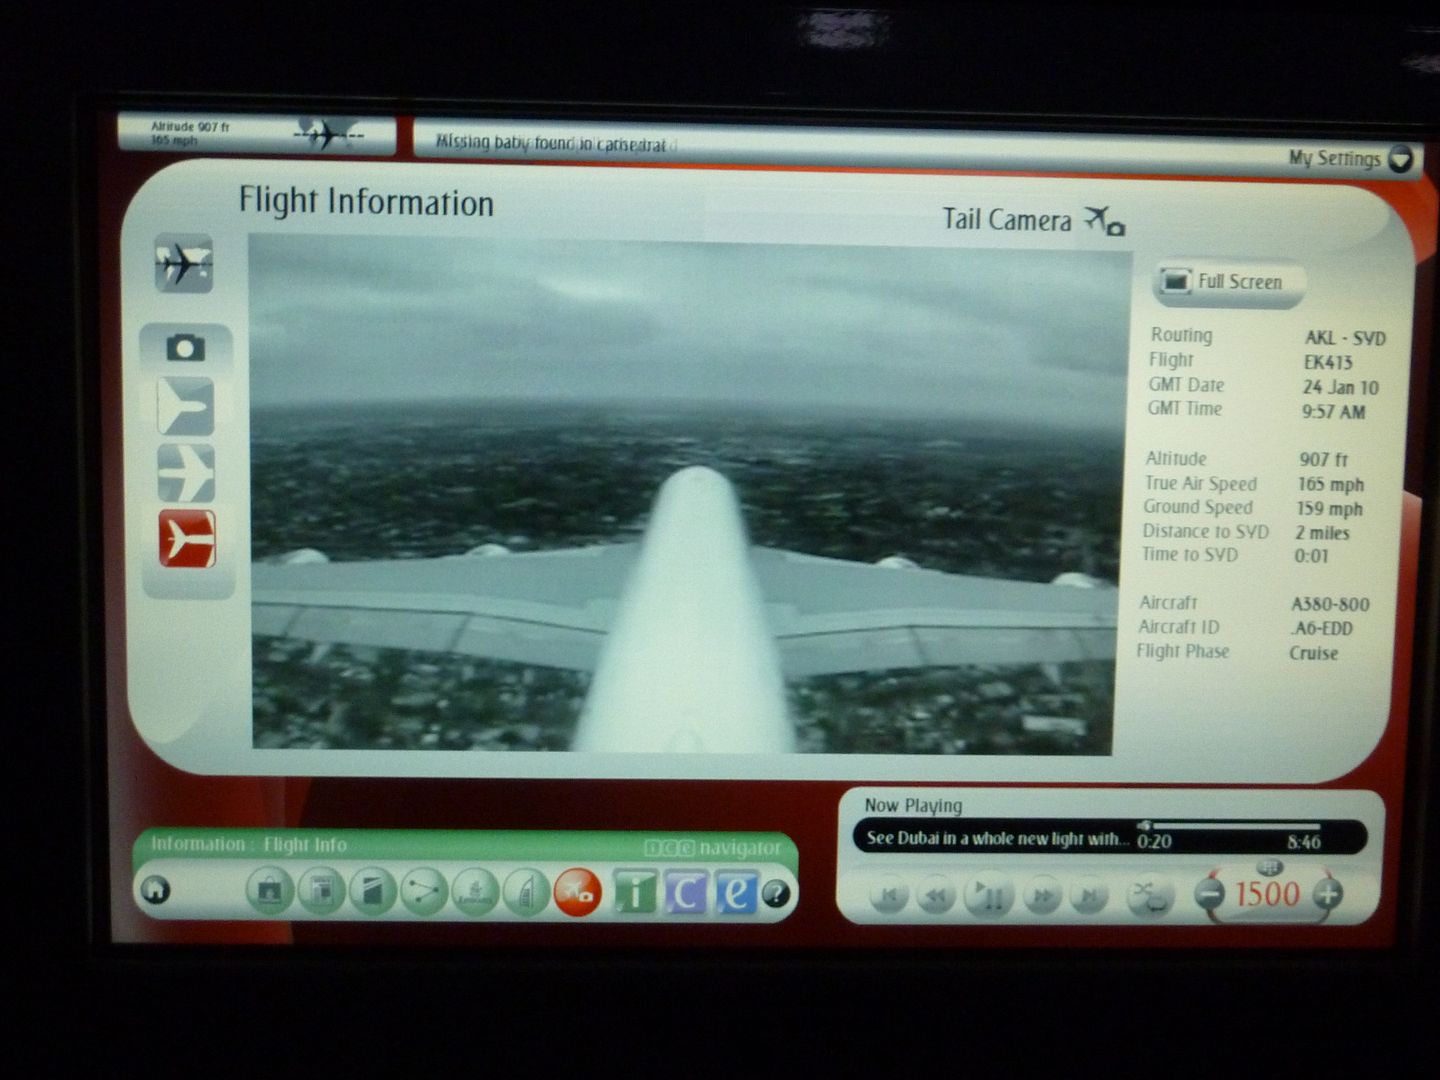Click the news ticker headline
The width and height of the screenshot is (1440, 1080).
551,143
